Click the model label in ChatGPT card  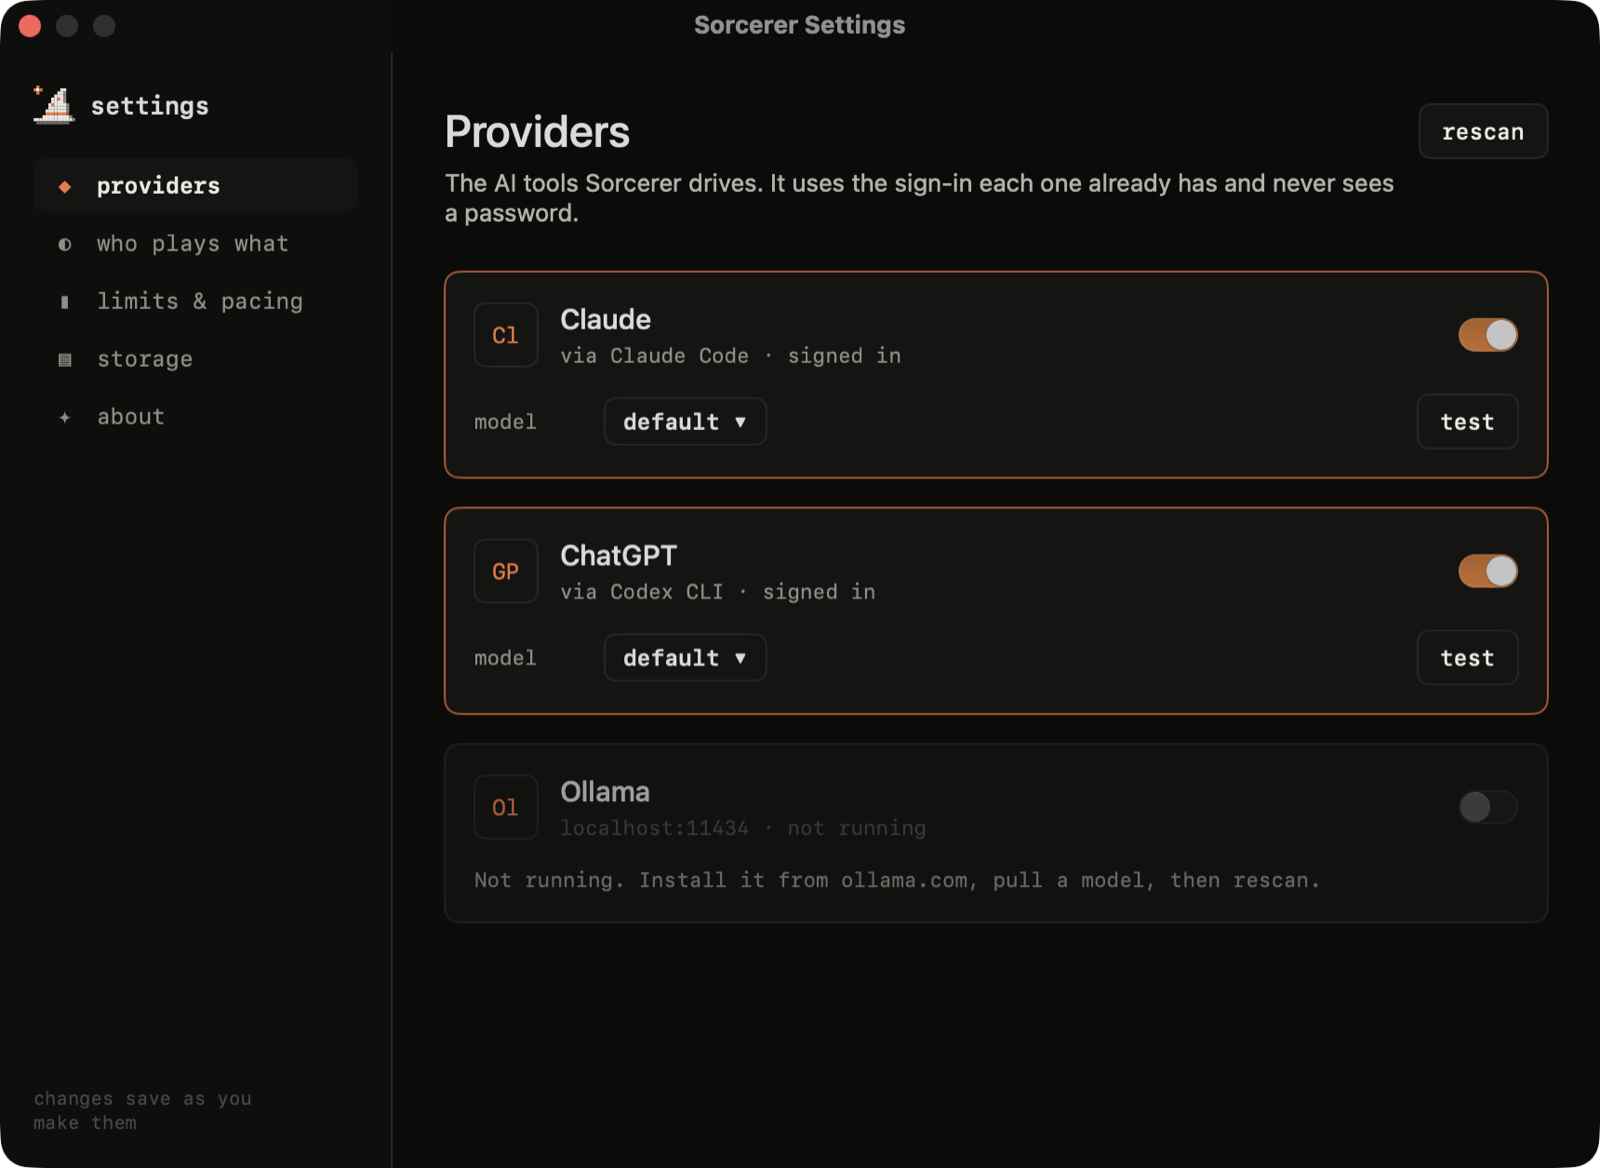[505, 658]
